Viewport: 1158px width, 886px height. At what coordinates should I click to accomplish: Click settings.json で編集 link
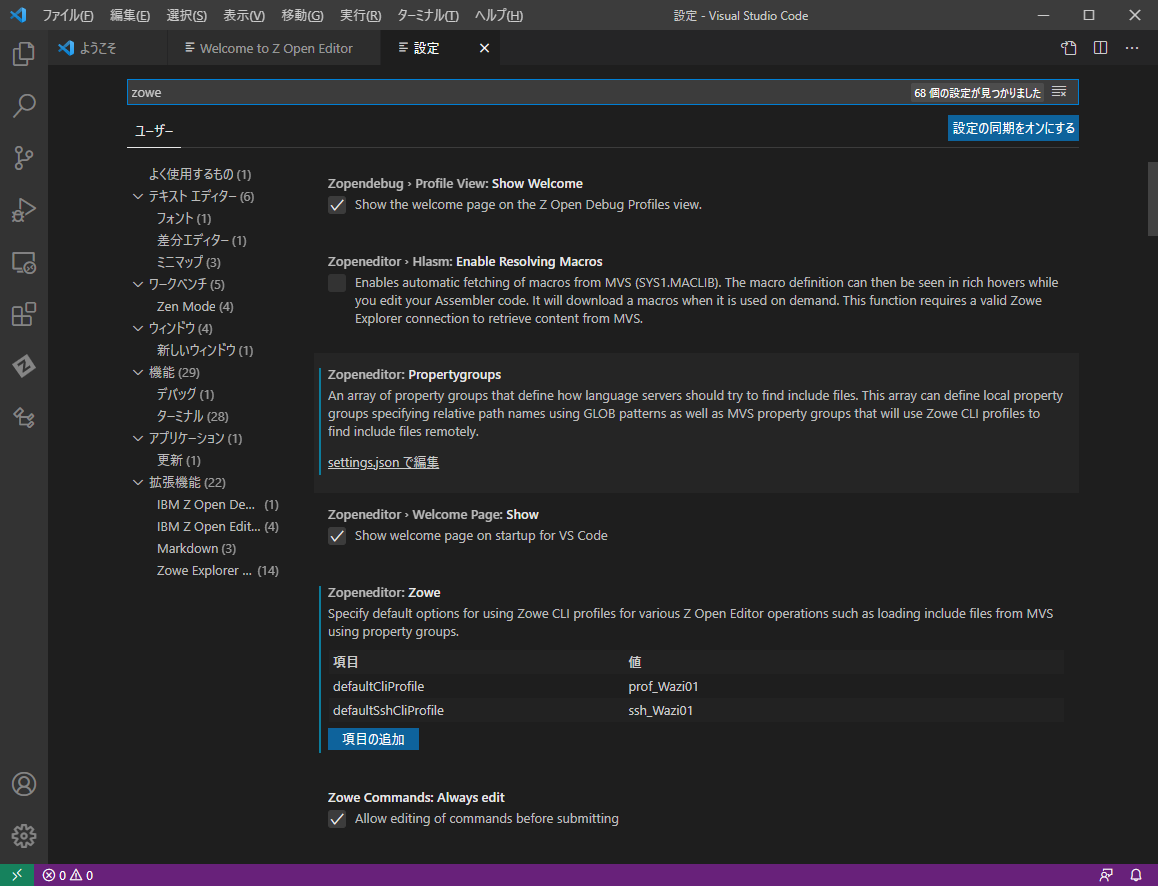pos(383,463)
